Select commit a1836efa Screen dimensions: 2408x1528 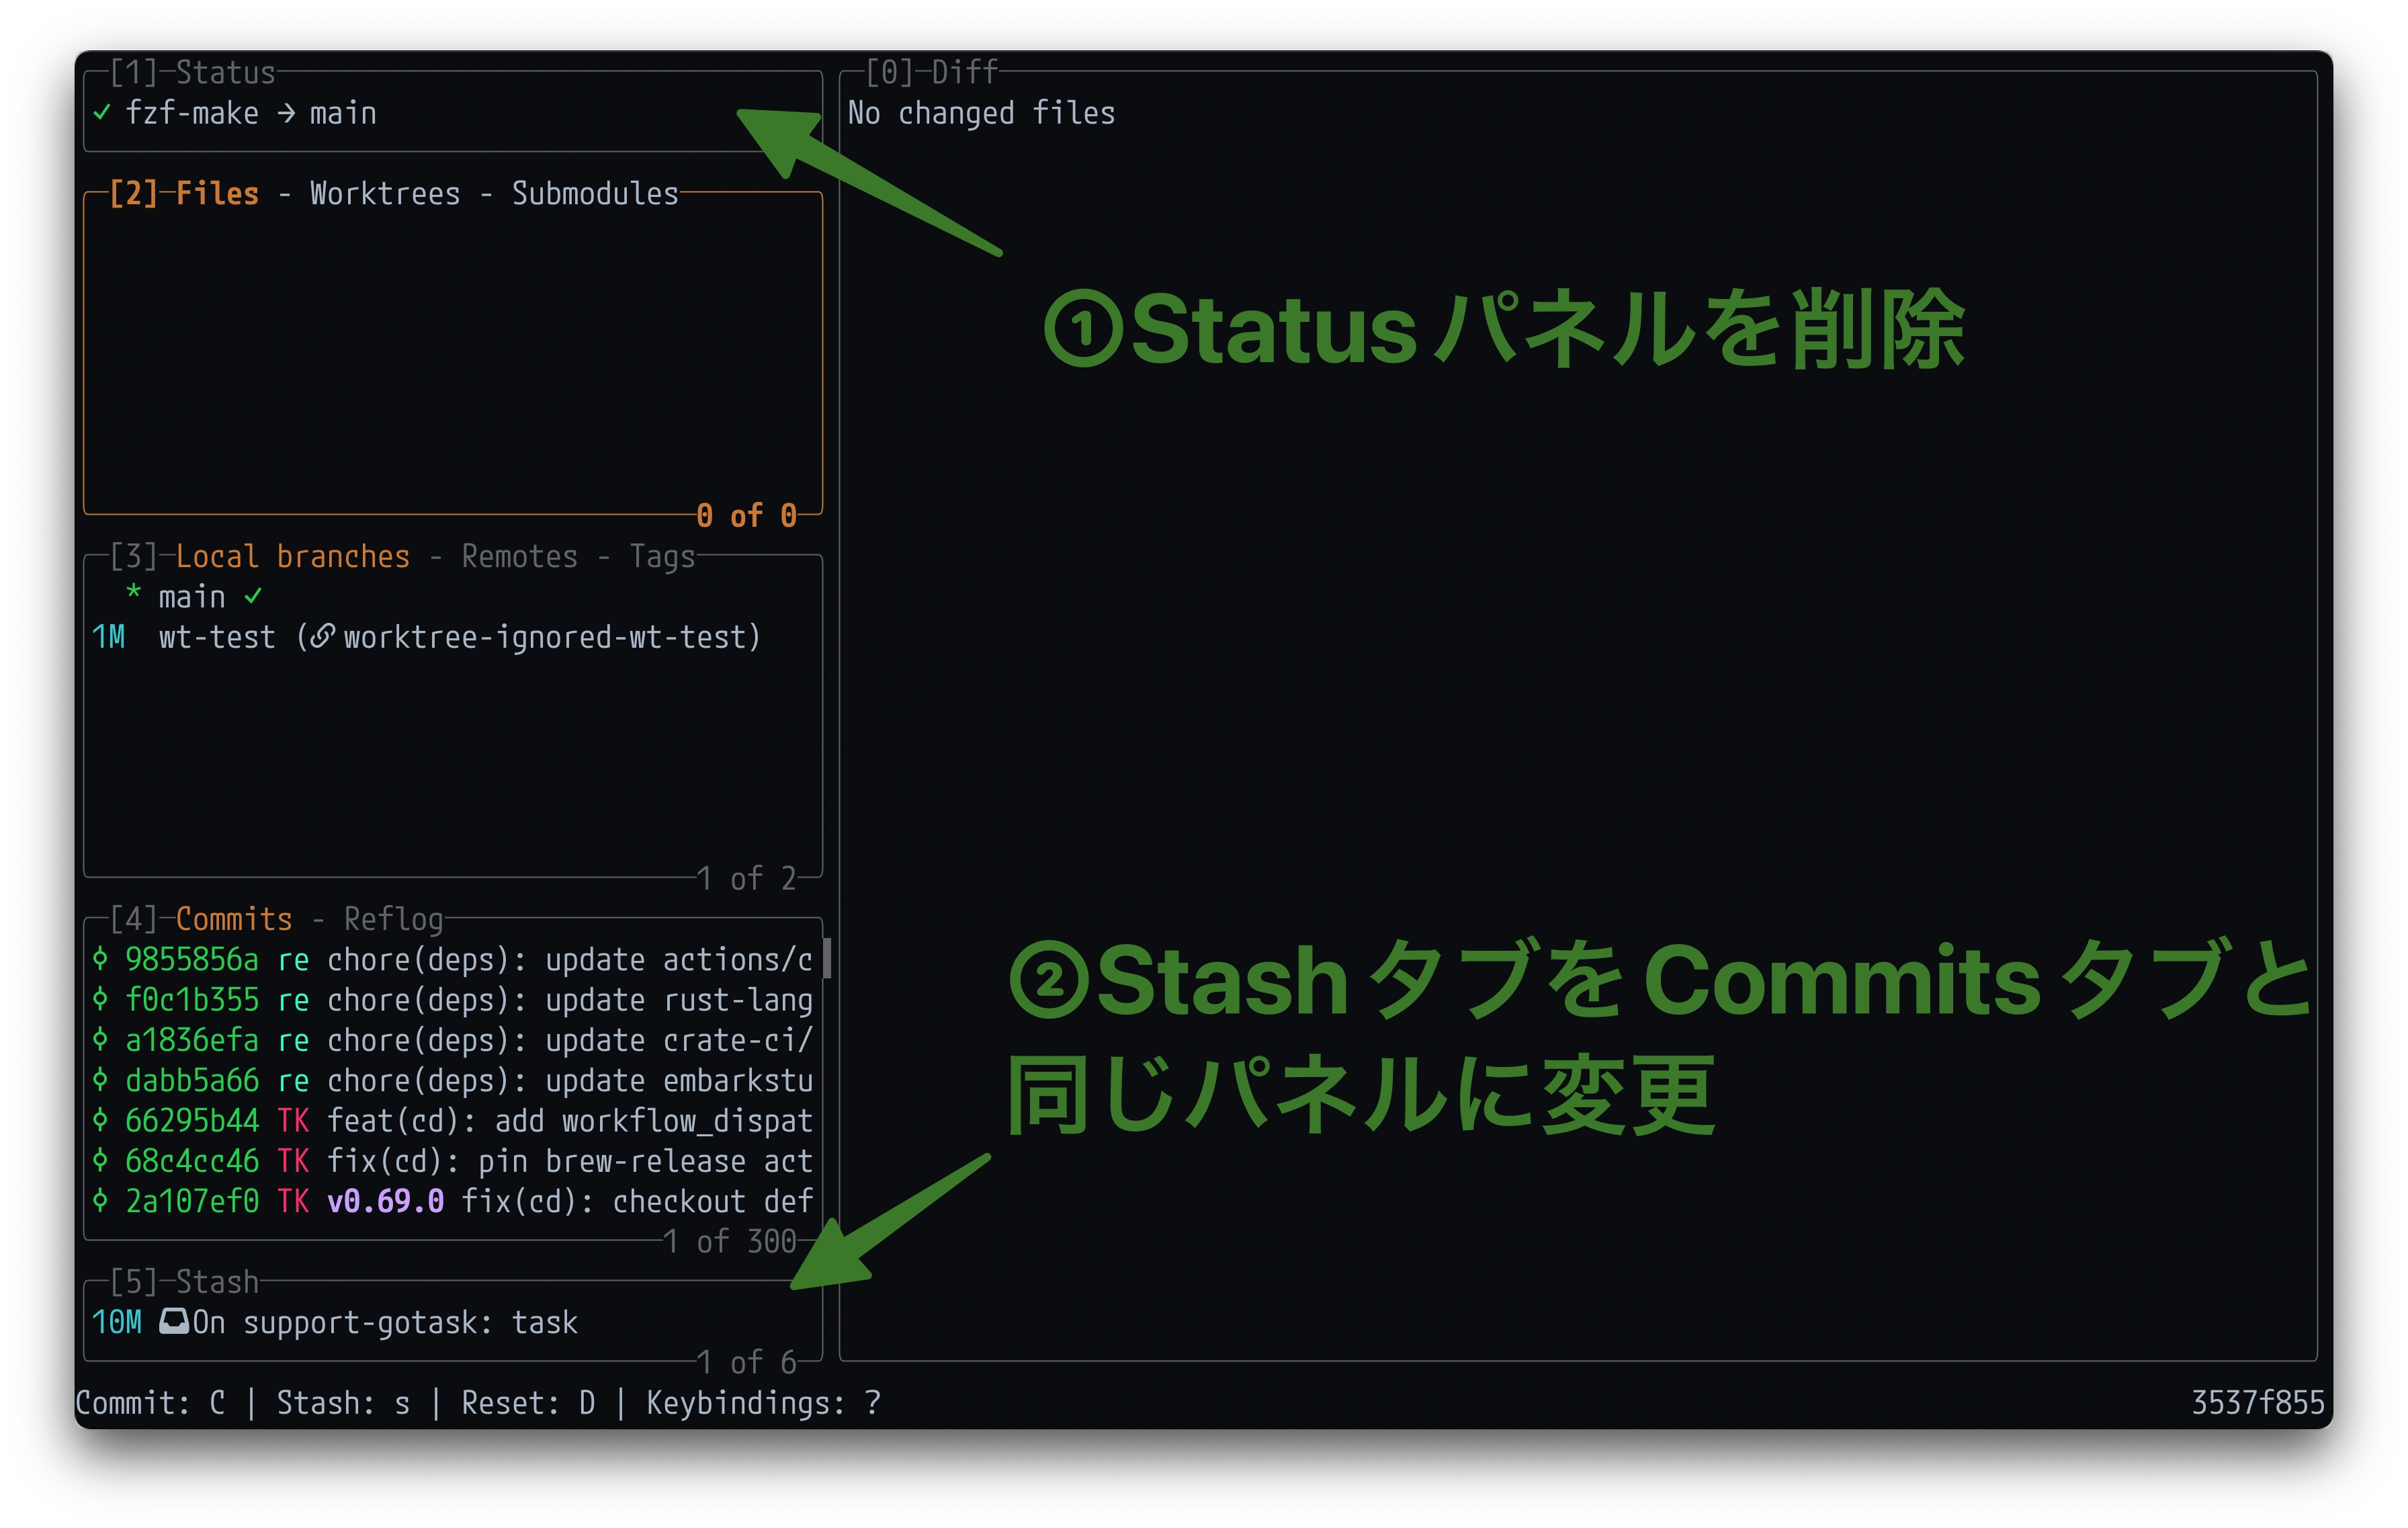click(453, 1040)
